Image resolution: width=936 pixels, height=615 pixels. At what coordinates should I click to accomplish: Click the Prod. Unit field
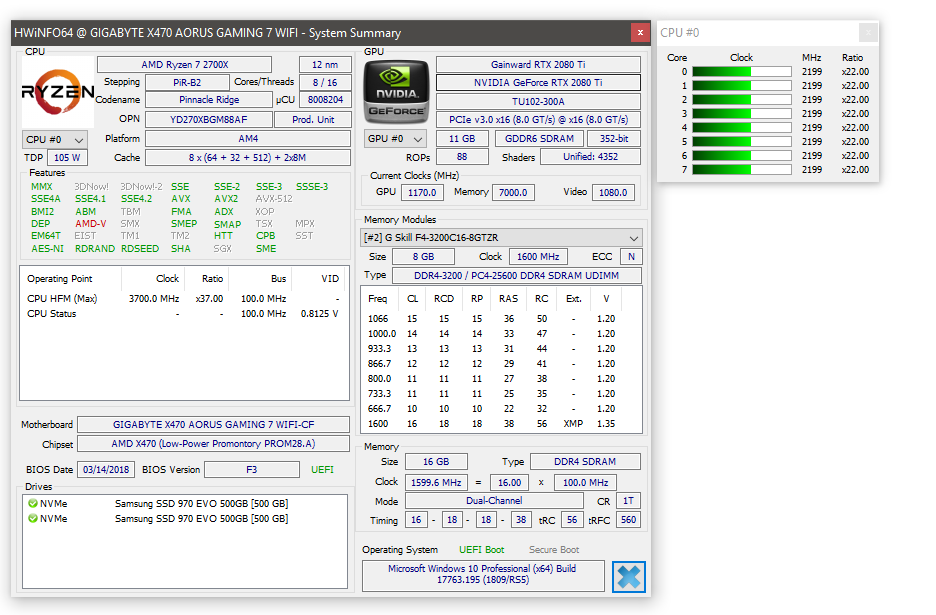pos(313,119)
